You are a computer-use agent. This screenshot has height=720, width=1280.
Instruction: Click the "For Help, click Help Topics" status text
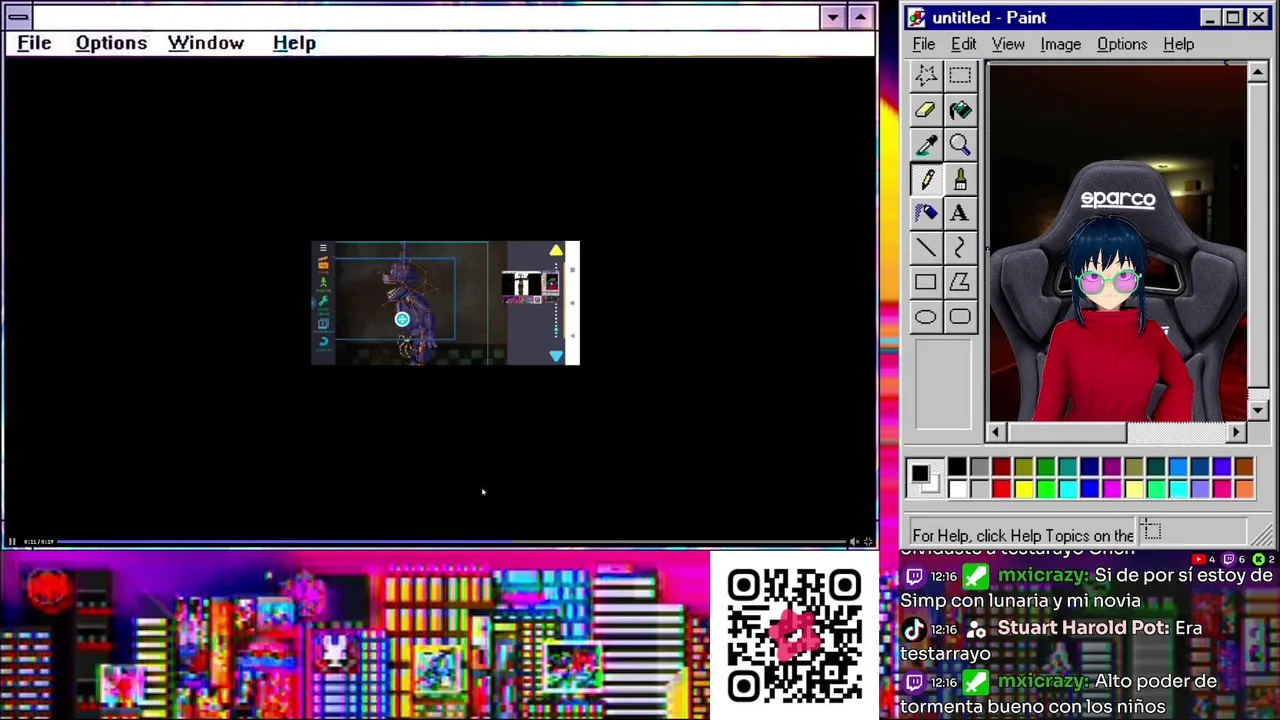coord(1023,536)
